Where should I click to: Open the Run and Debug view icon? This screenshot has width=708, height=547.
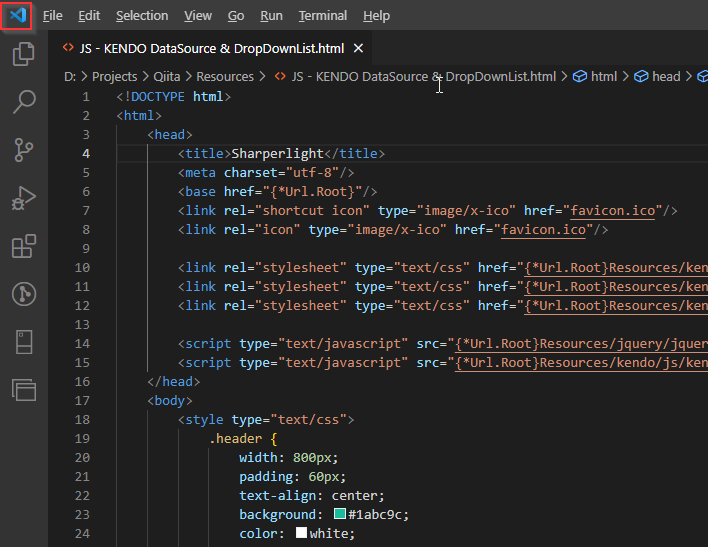[x=23, y=198]
